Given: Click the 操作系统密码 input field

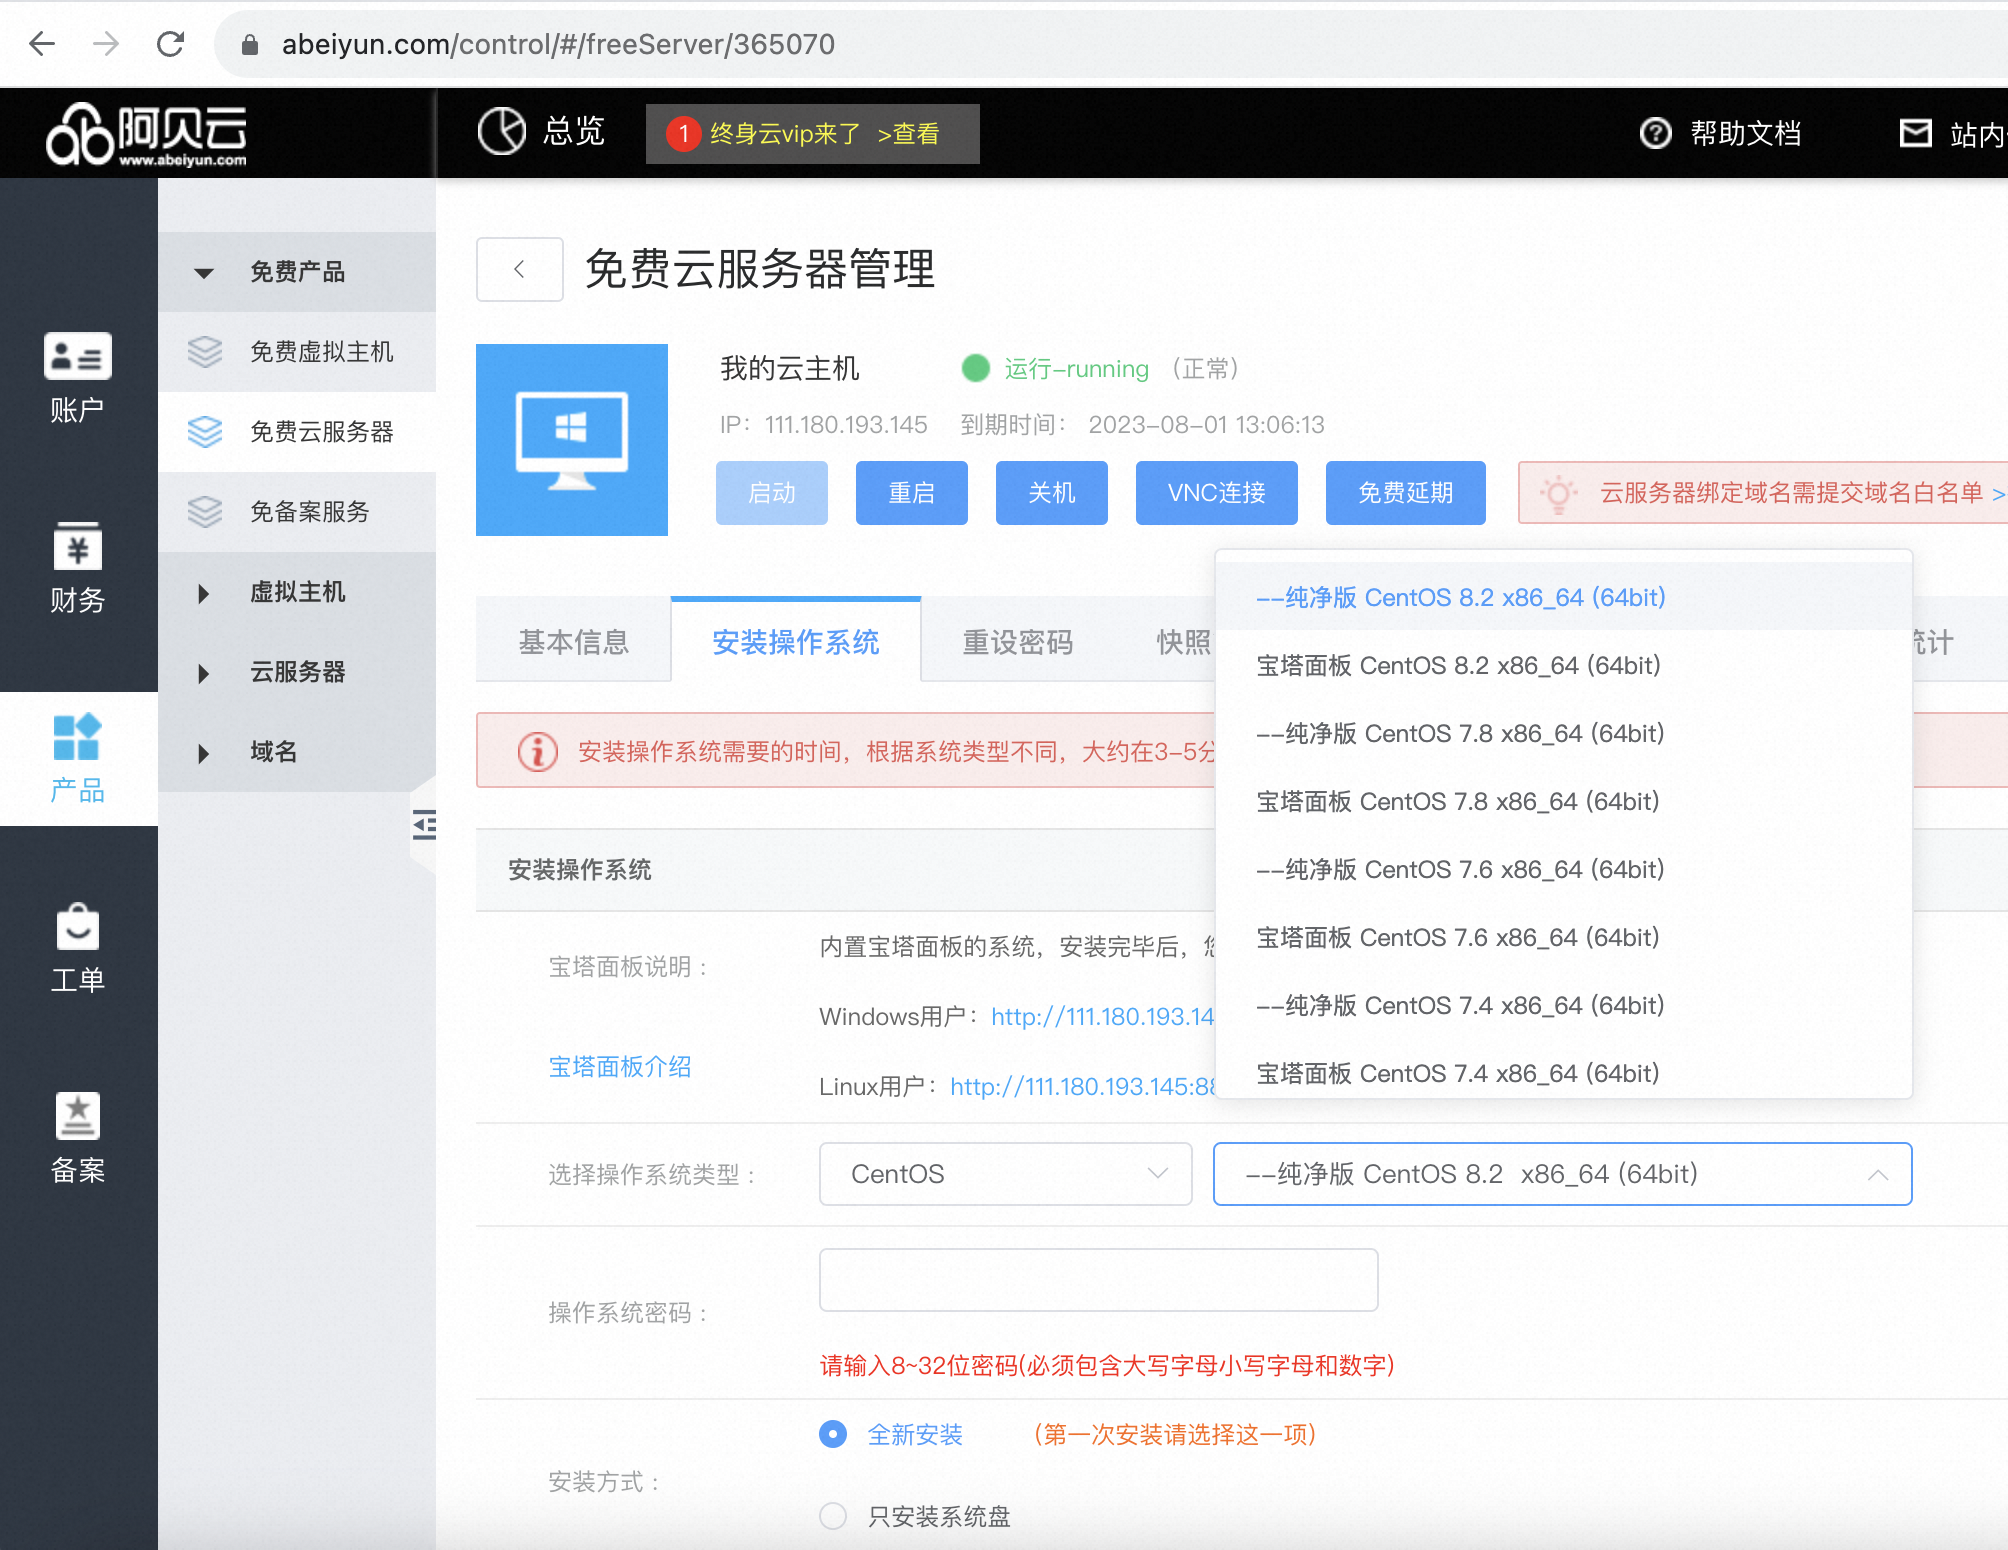Looking at the screenshot, I should coord(1098,1280).
